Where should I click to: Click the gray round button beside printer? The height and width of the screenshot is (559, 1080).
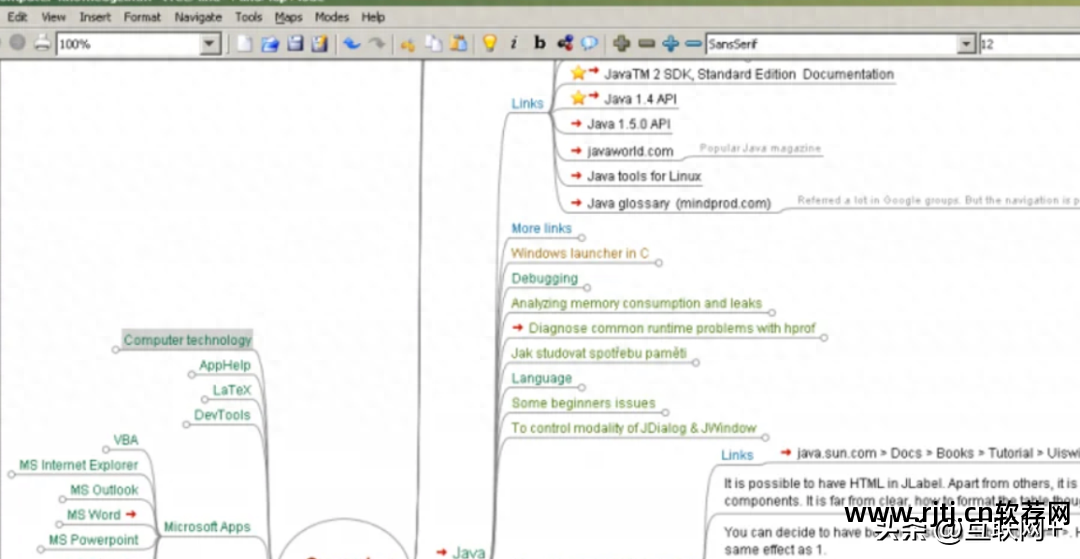(18, 43)
